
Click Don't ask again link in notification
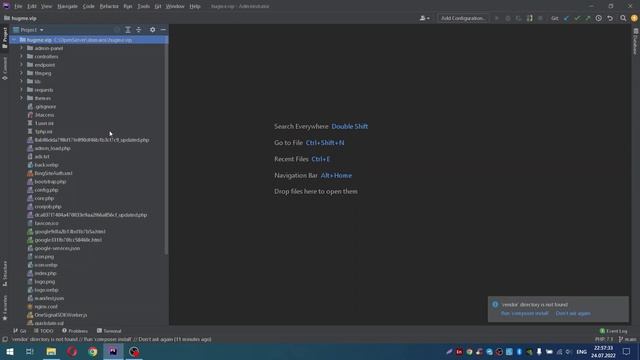(573, 313)
